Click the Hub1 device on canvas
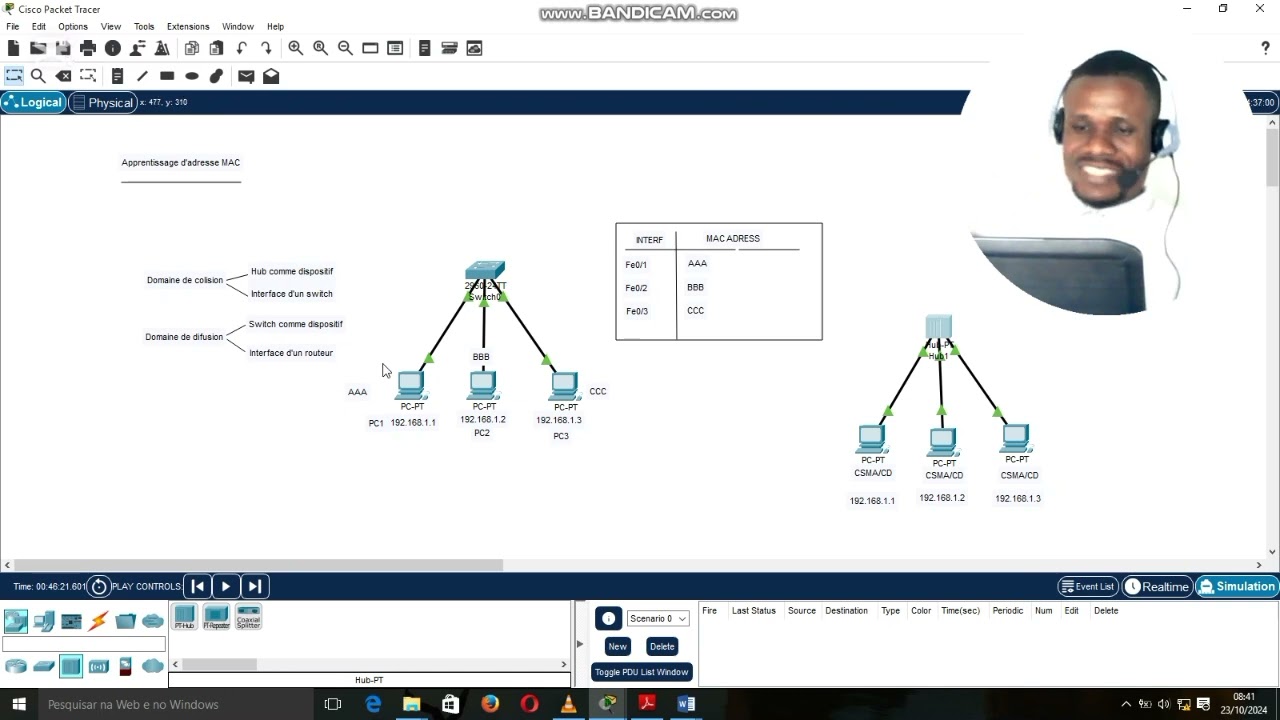This screenshot has height=720, width=1280. 938,328
